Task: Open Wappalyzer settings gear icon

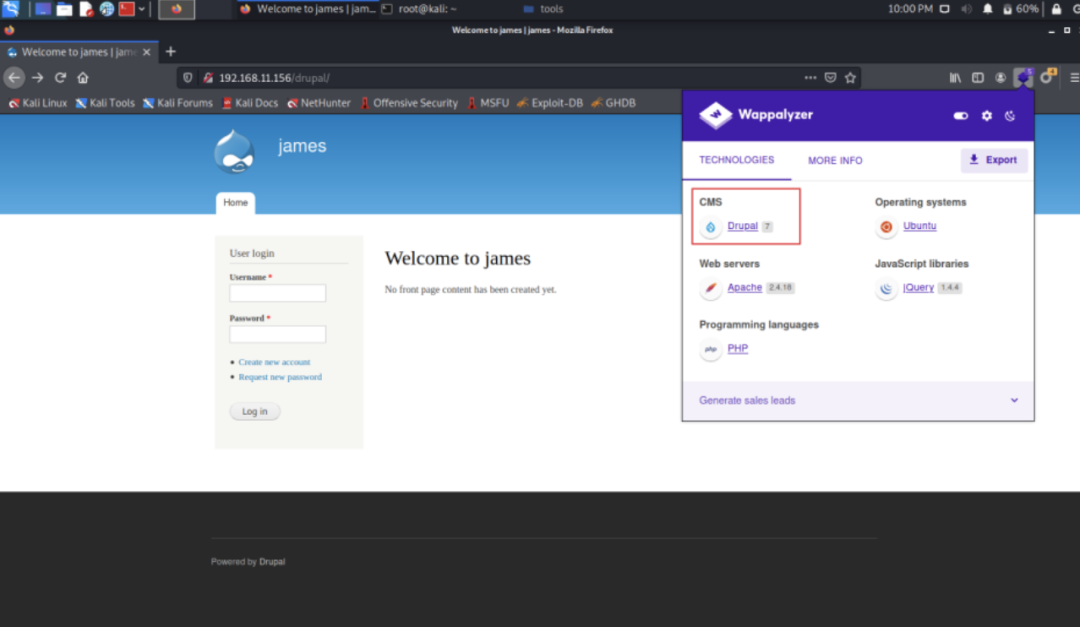Action: [987, 116]
